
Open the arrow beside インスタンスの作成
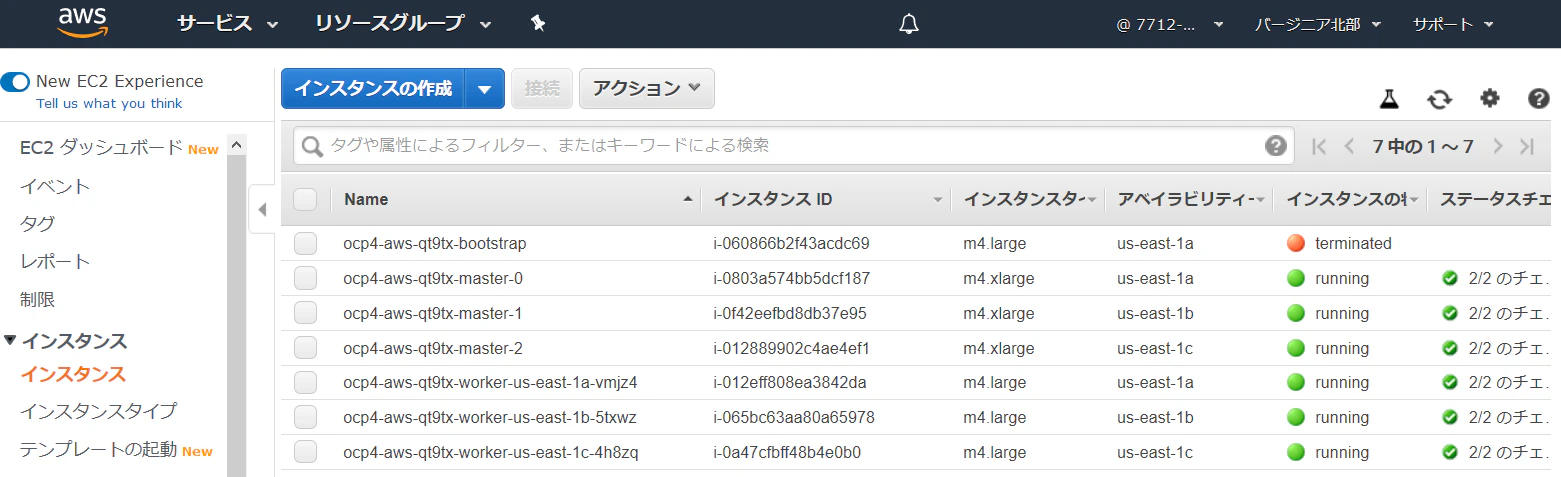click(x=484, y=88)
